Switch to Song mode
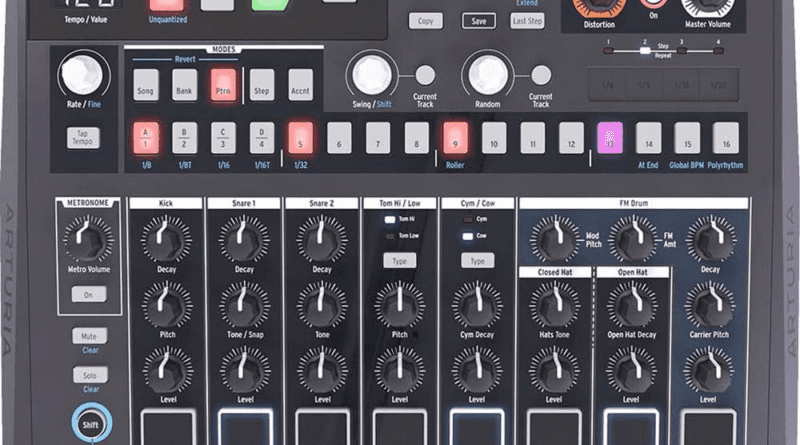 point(146,82)
